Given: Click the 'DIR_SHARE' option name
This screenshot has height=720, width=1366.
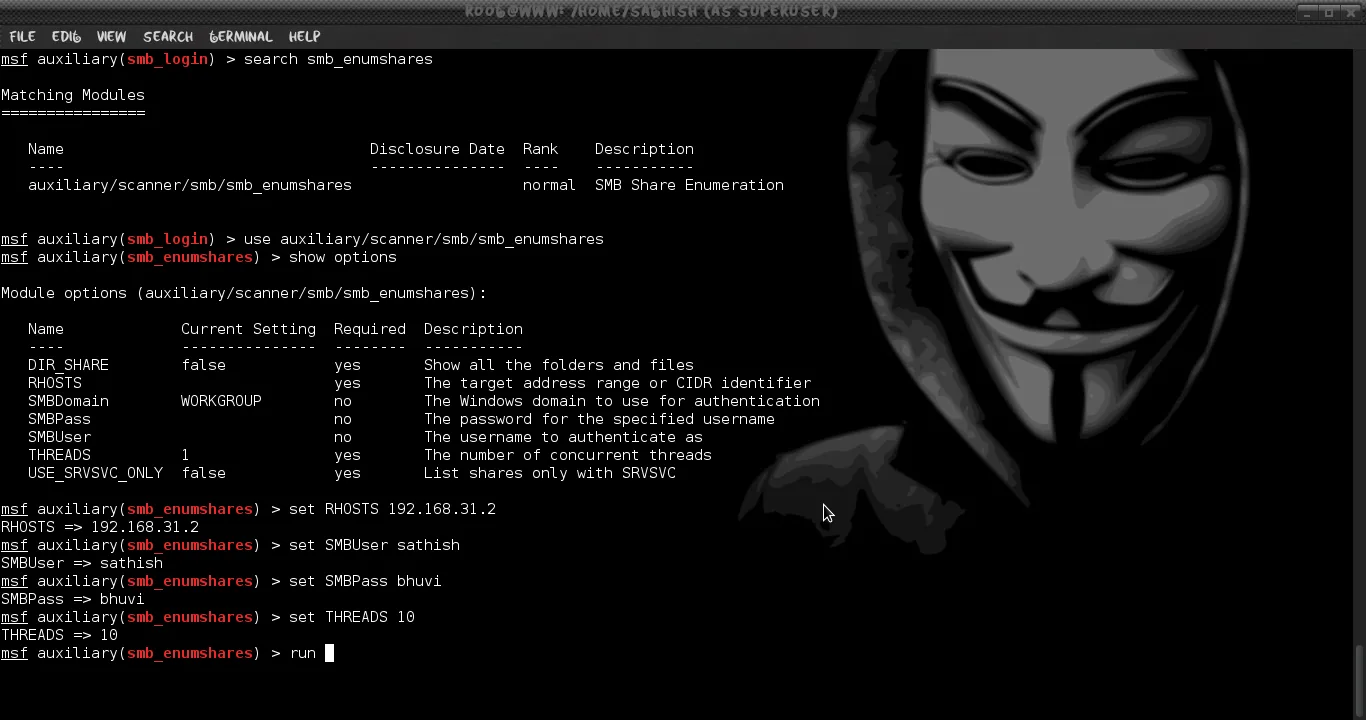Looking at the screenshot, I should pyautogui.click(x=68, y=365).
